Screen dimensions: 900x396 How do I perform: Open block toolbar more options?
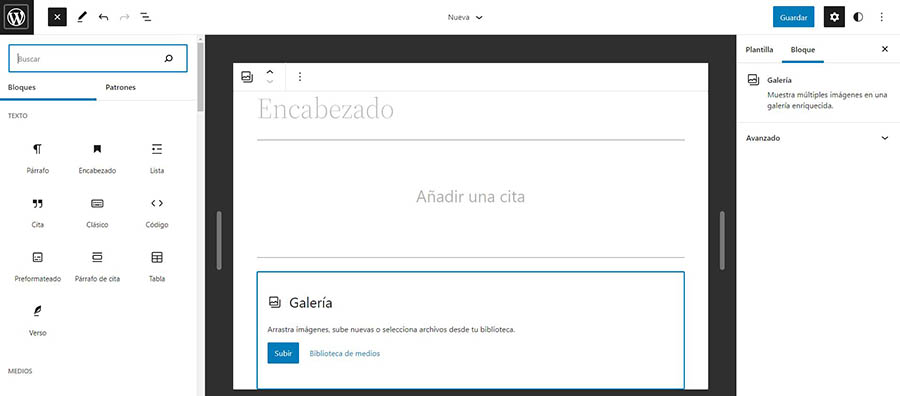tap(300, 77)
